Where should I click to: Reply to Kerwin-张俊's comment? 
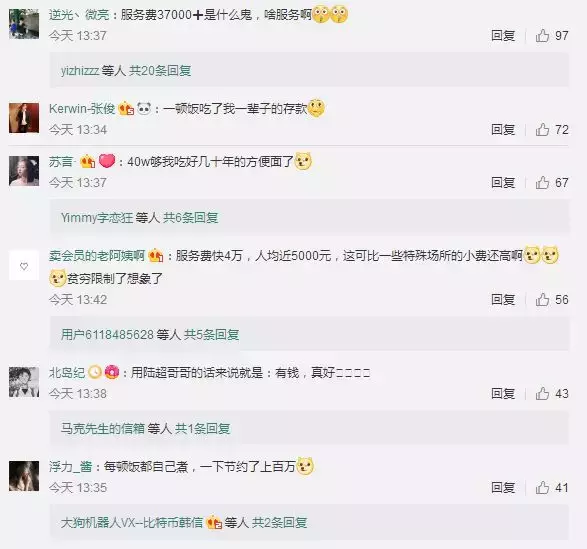(x=503, y=130)
